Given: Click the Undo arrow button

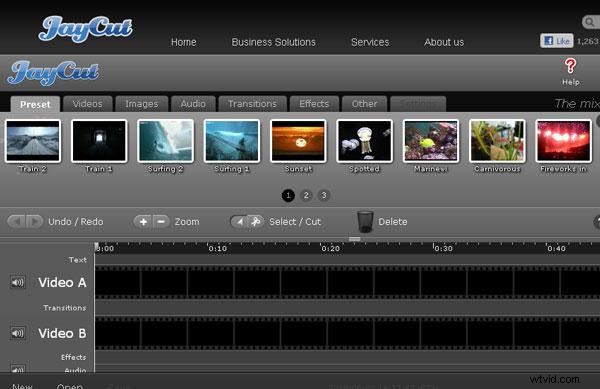Looking at the screenshot, I should point(16,221).
